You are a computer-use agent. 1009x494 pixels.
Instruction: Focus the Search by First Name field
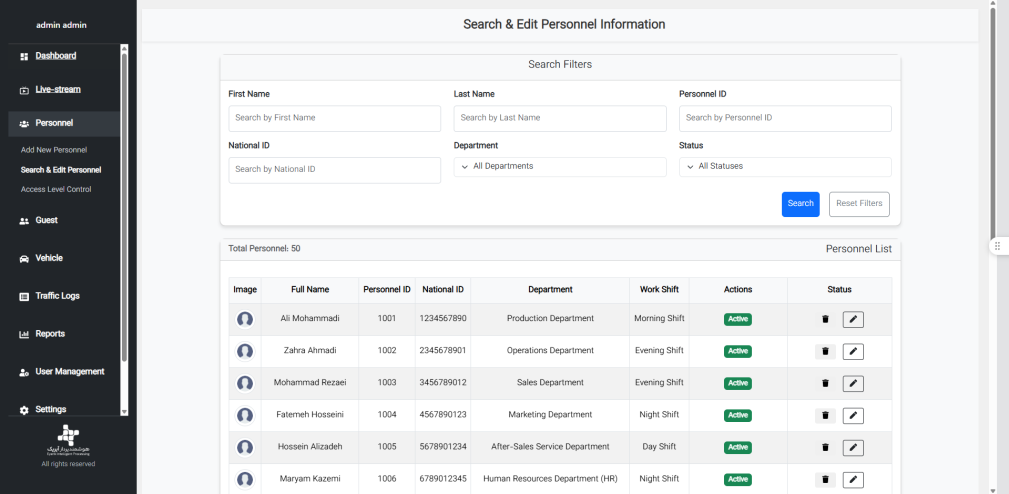pyautogui.click(x=334, y=118)
